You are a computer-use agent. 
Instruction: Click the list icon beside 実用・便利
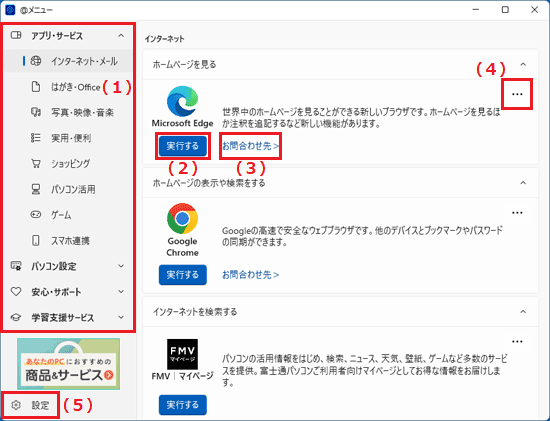click(x=36, y=138)
